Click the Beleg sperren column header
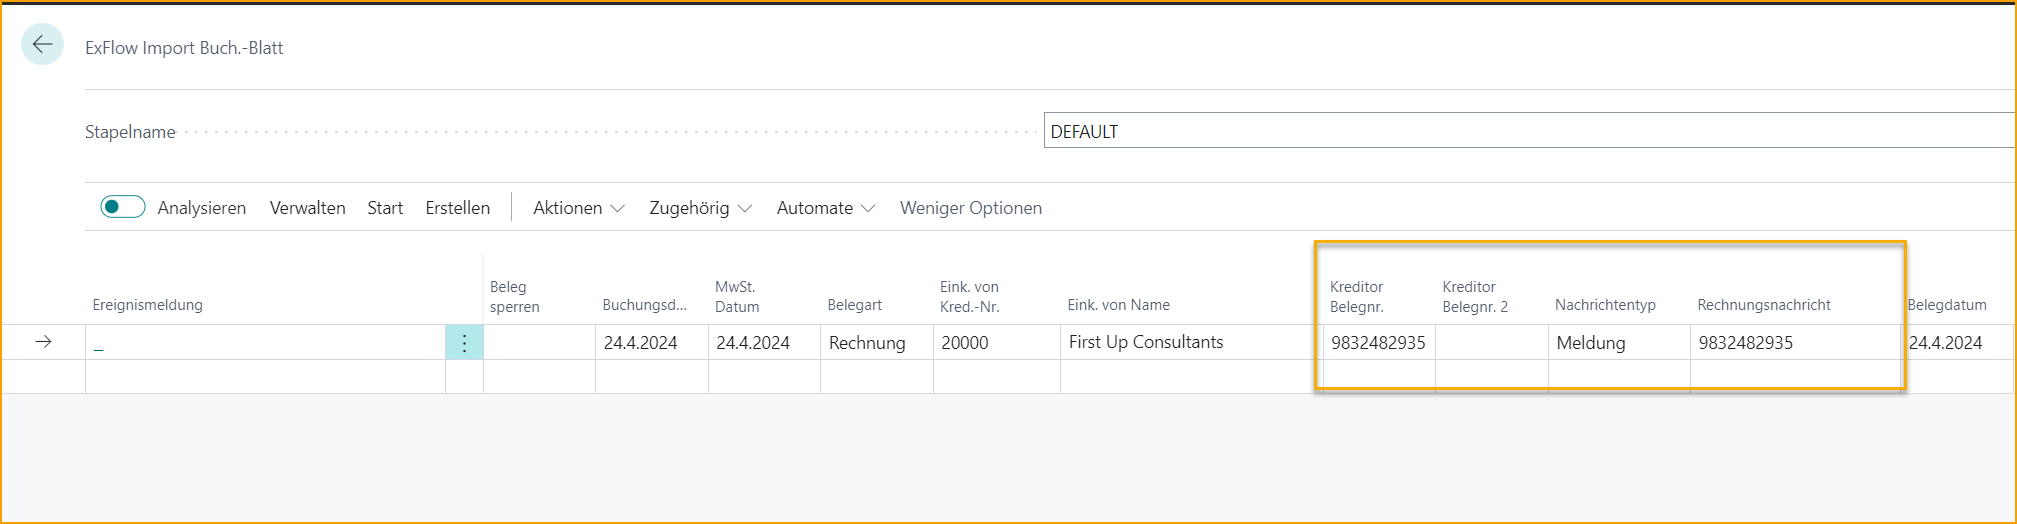This screenshot has height=524, width=2017. pyautogui.click(x=515, y=297)
